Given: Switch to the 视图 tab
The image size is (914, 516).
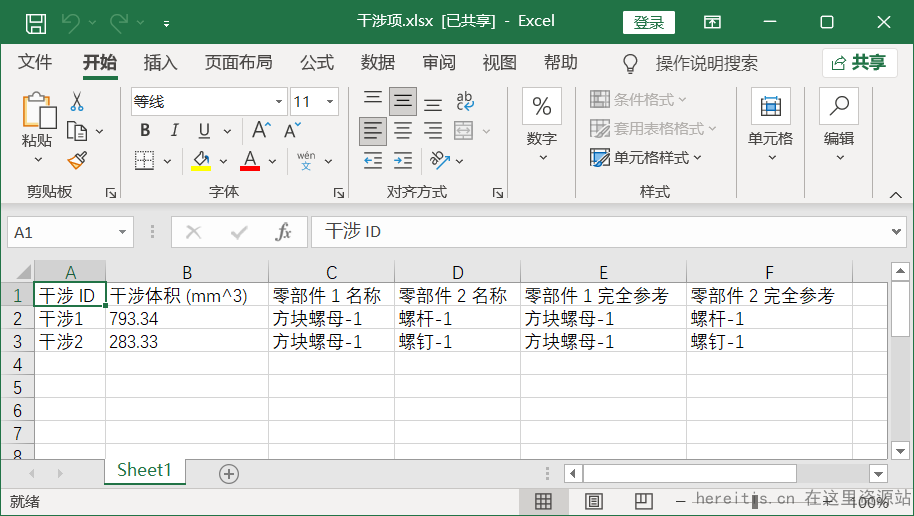Looking at the screenshot, I should (500, 62).
